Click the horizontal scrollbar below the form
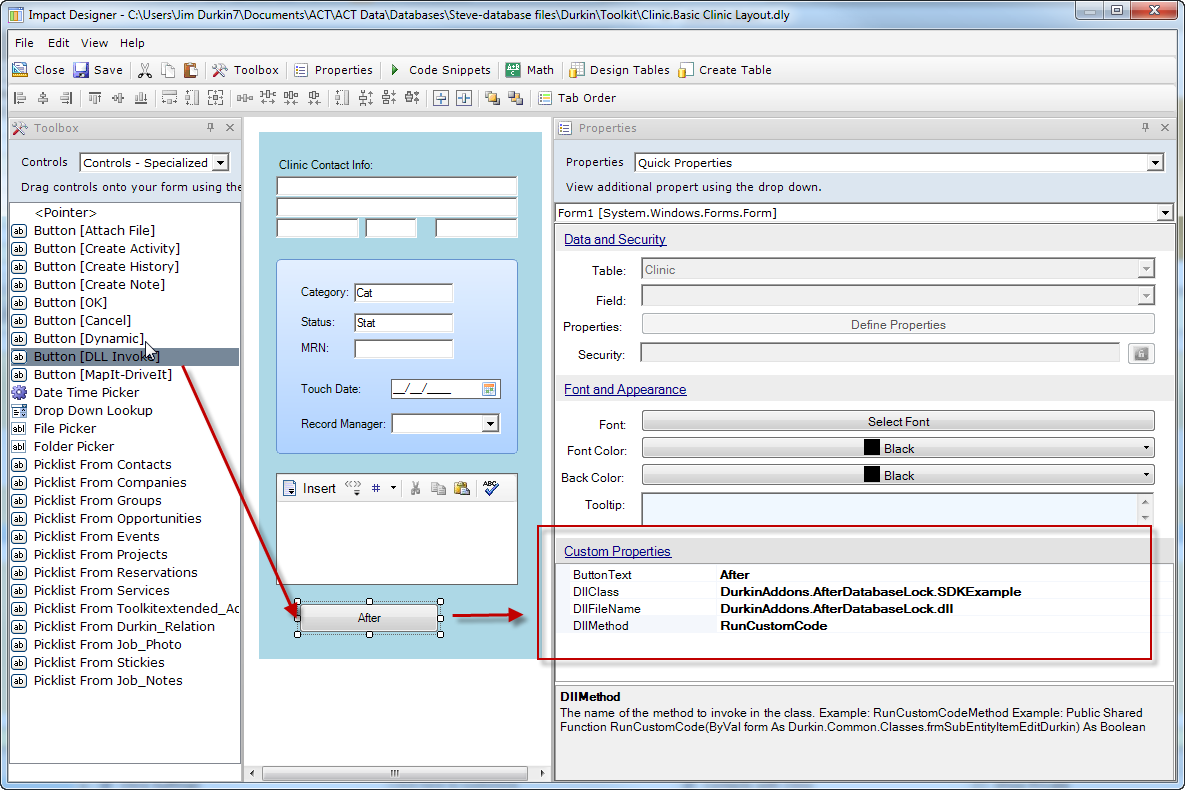The image size is (1185, 790). 394,773
